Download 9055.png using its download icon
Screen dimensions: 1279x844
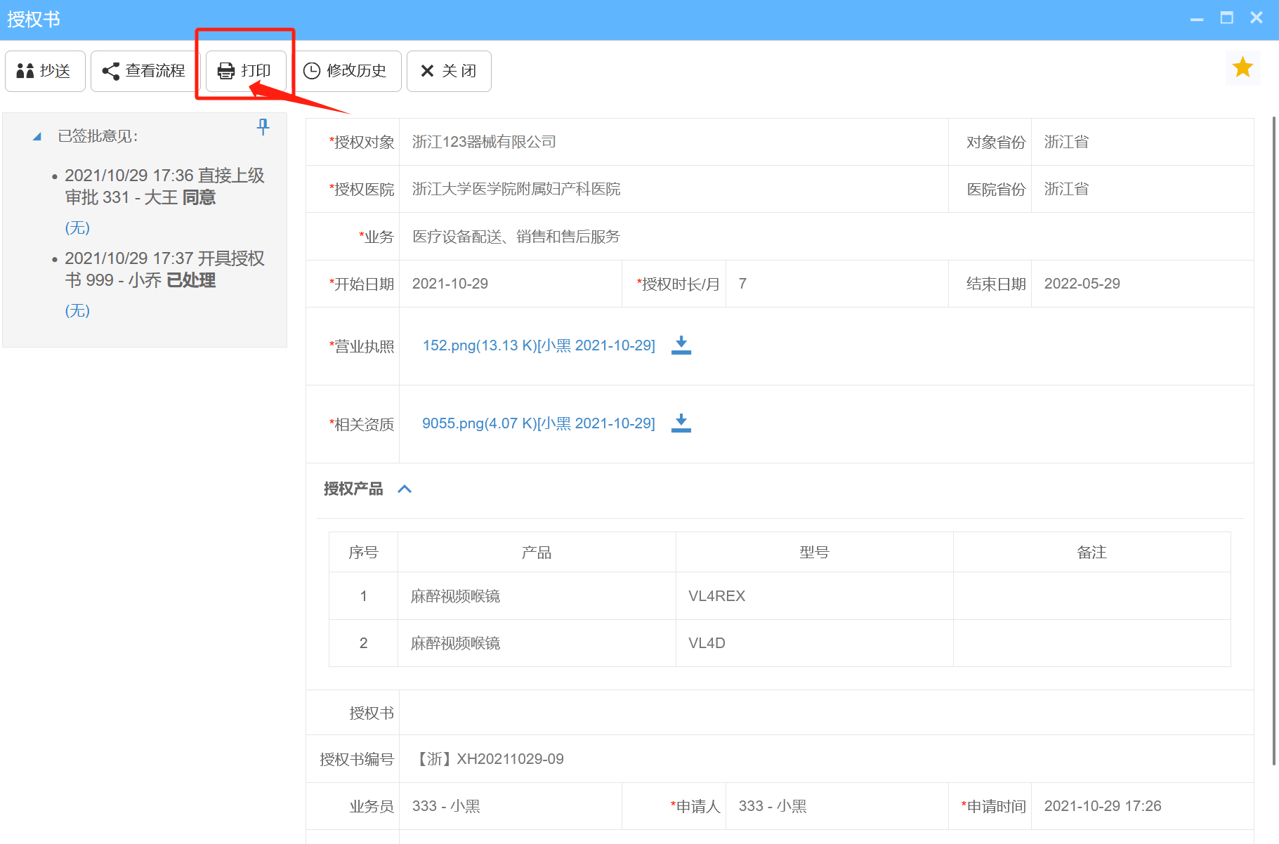click(681, 423)
